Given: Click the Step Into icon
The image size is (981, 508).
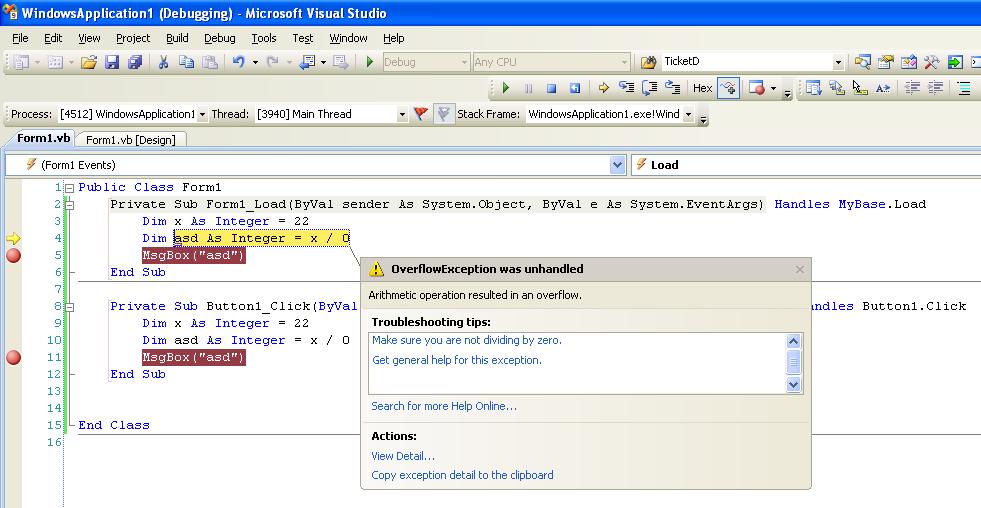Looking at the screenshot, I should [626, 88].
